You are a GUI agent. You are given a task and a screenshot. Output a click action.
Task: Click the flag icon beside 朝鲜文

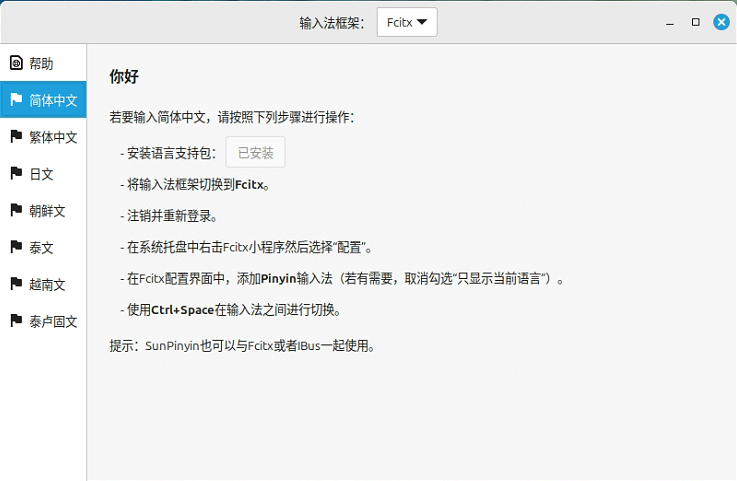click(x=16, y=211)
